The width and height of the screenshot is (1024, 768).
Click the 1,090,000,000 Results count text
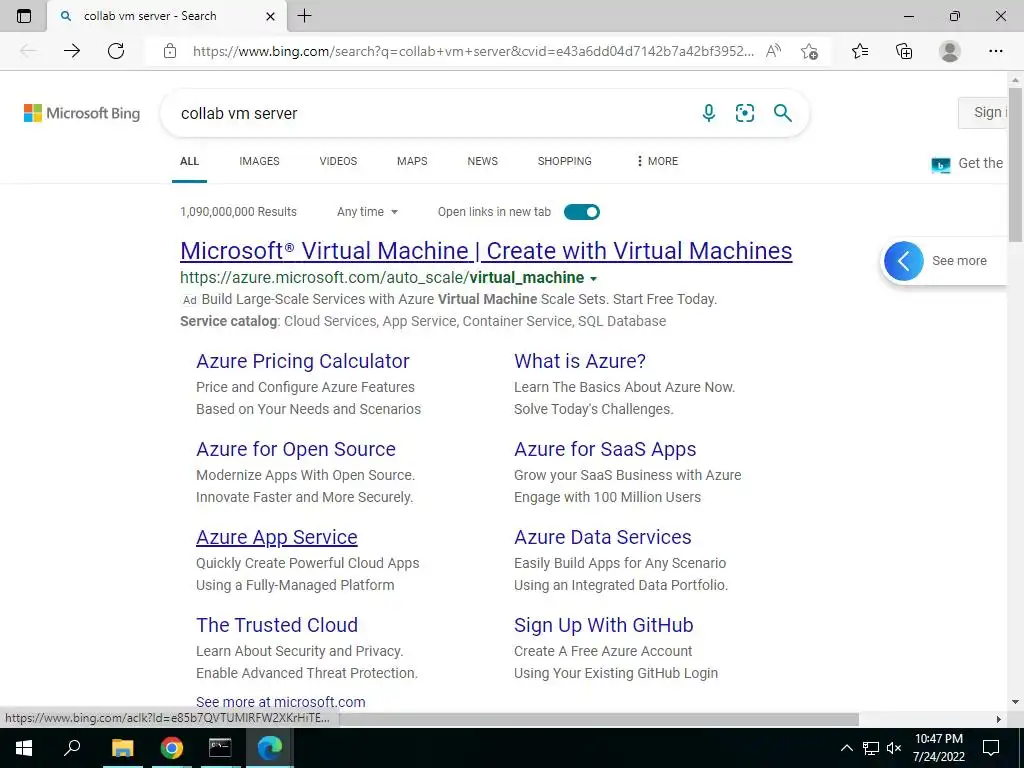(x=238, y=212)
